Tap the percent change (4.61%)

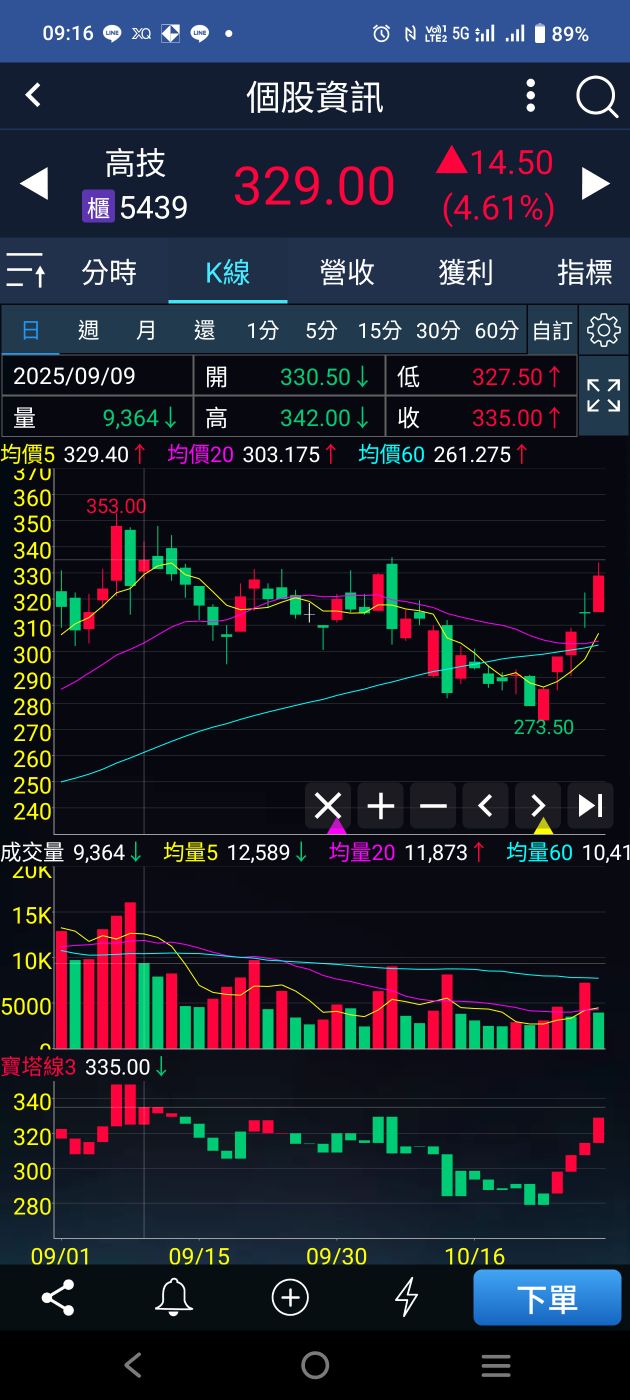pos(498,208)
